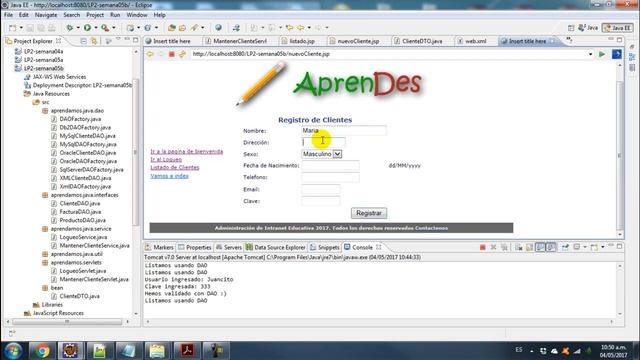Click the Nombre input field
Viewport: 640px width, 360px height.
pyautogui.click(x=344, y=131)
